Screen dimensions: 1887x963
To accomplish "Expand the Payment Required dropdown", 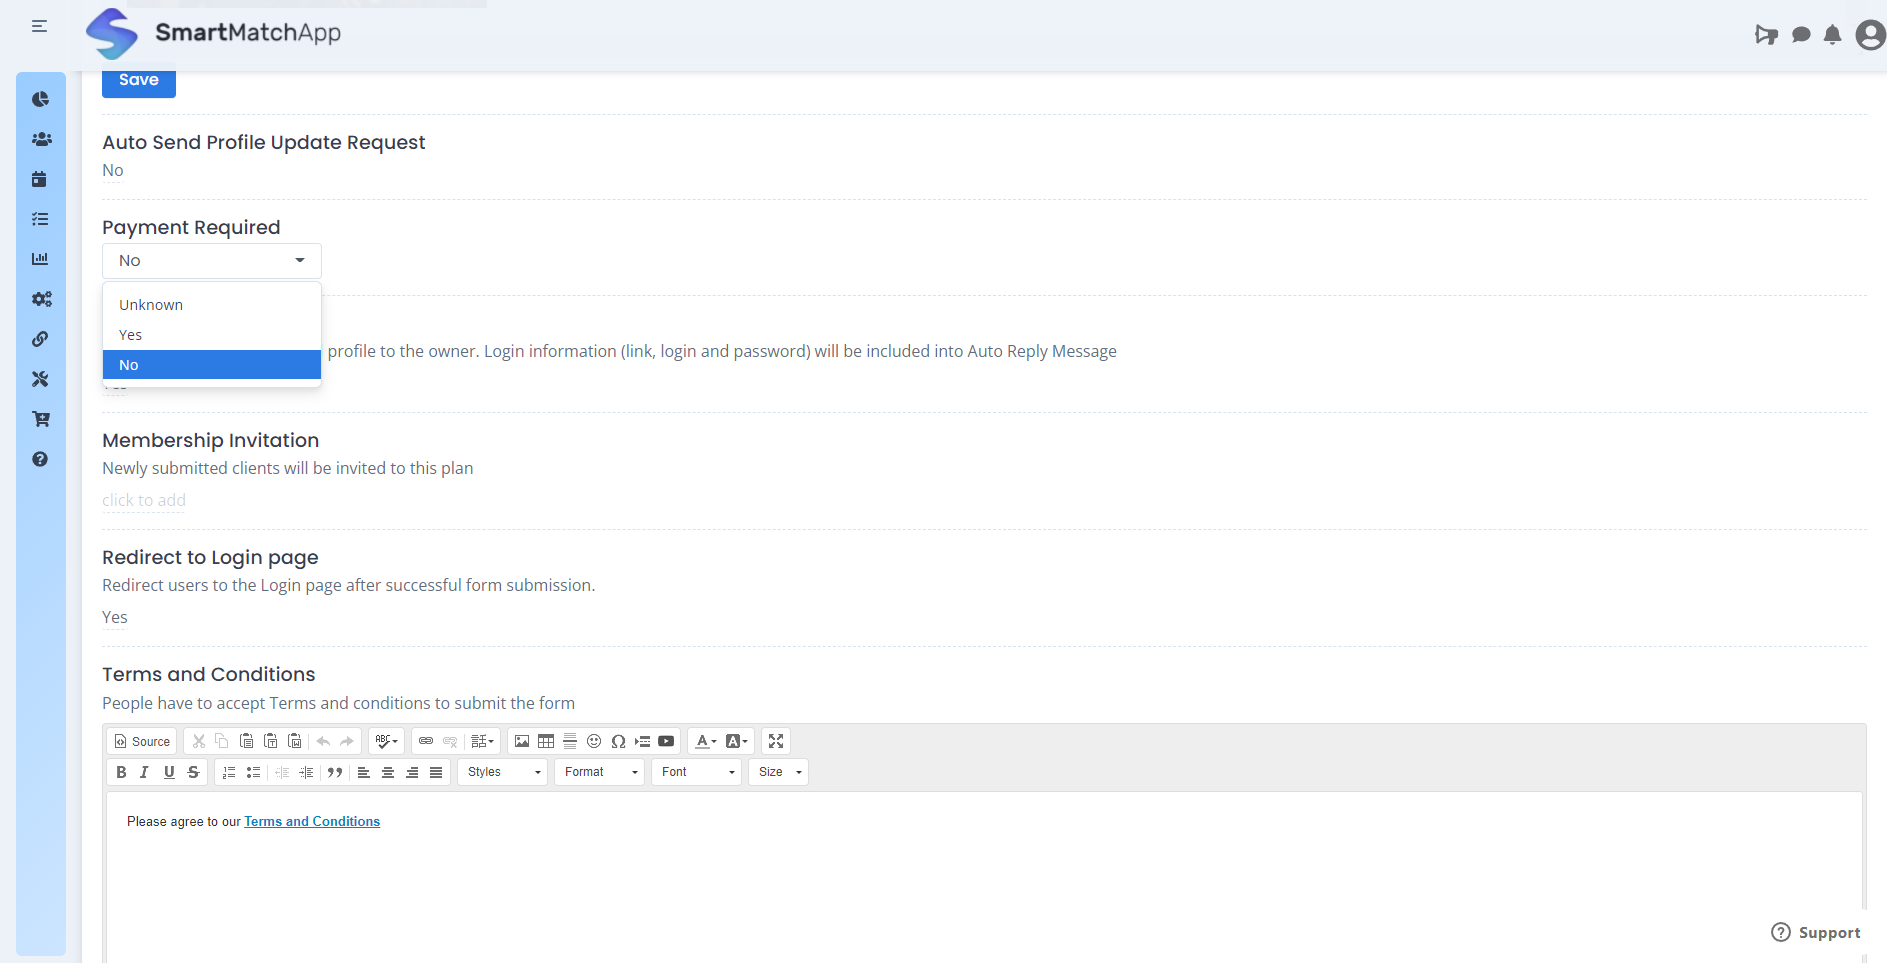I will [x=212, y=261].
